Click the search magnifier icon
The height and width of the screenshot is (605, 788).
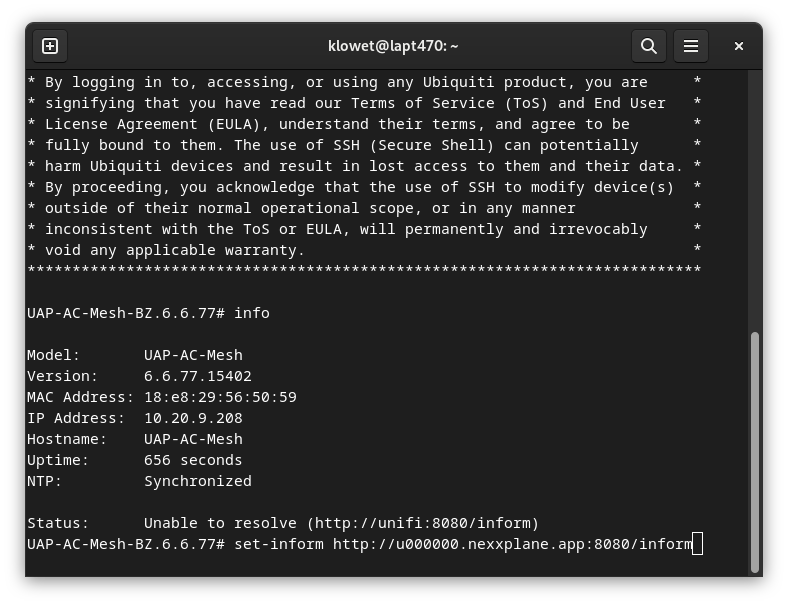[x=648, y=46]
